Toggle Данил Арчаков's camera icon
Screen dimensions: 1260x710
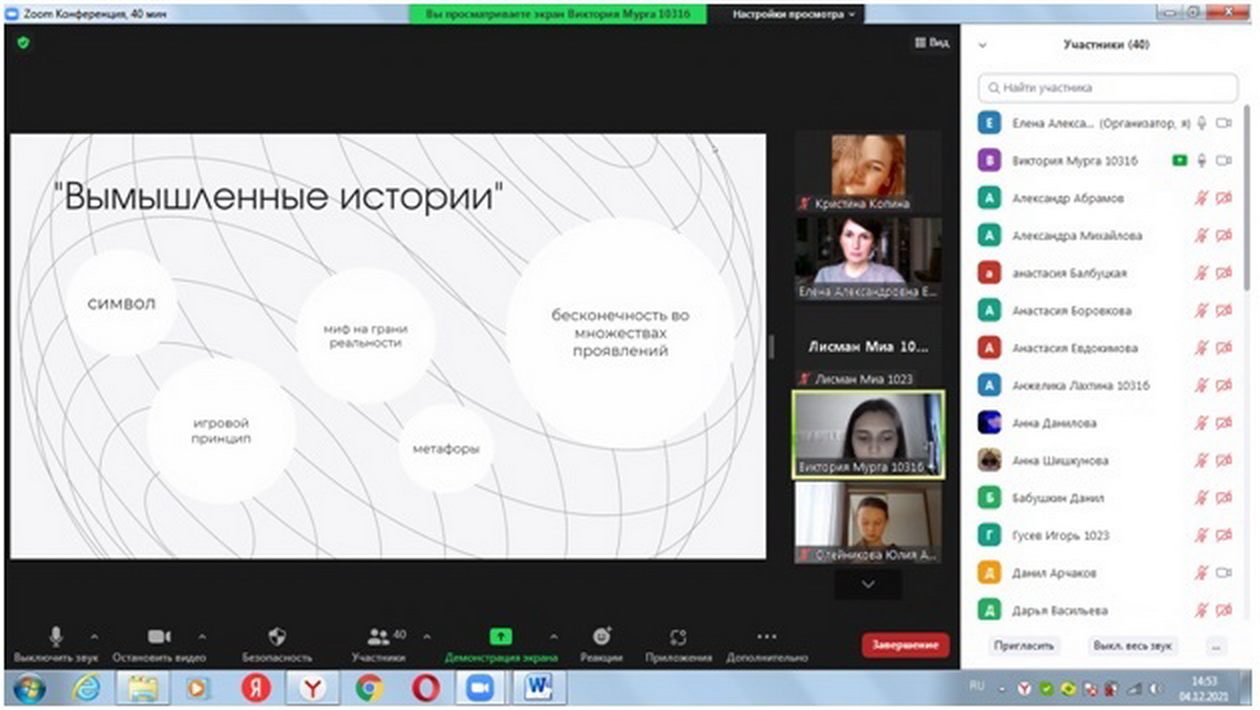tap(1224, 573)
